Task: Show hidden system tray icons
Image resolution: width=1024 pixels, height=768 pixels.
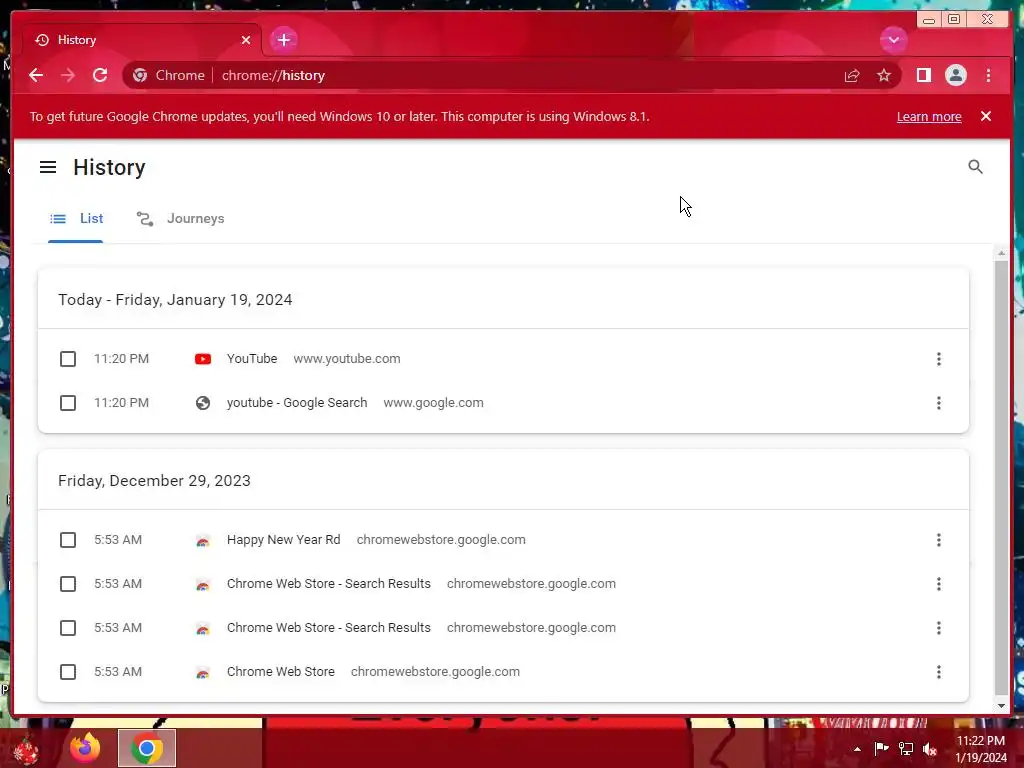Action: (x=857, y=750)
